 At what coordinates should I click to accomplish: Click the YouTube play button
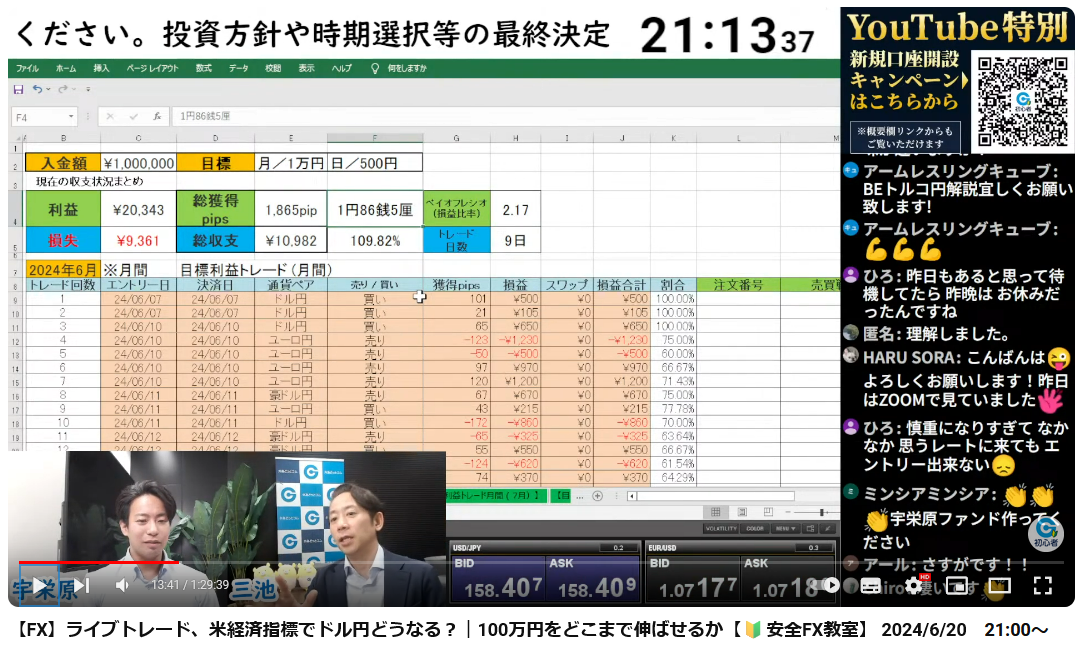pyautogui.click(x=40, y=585)
